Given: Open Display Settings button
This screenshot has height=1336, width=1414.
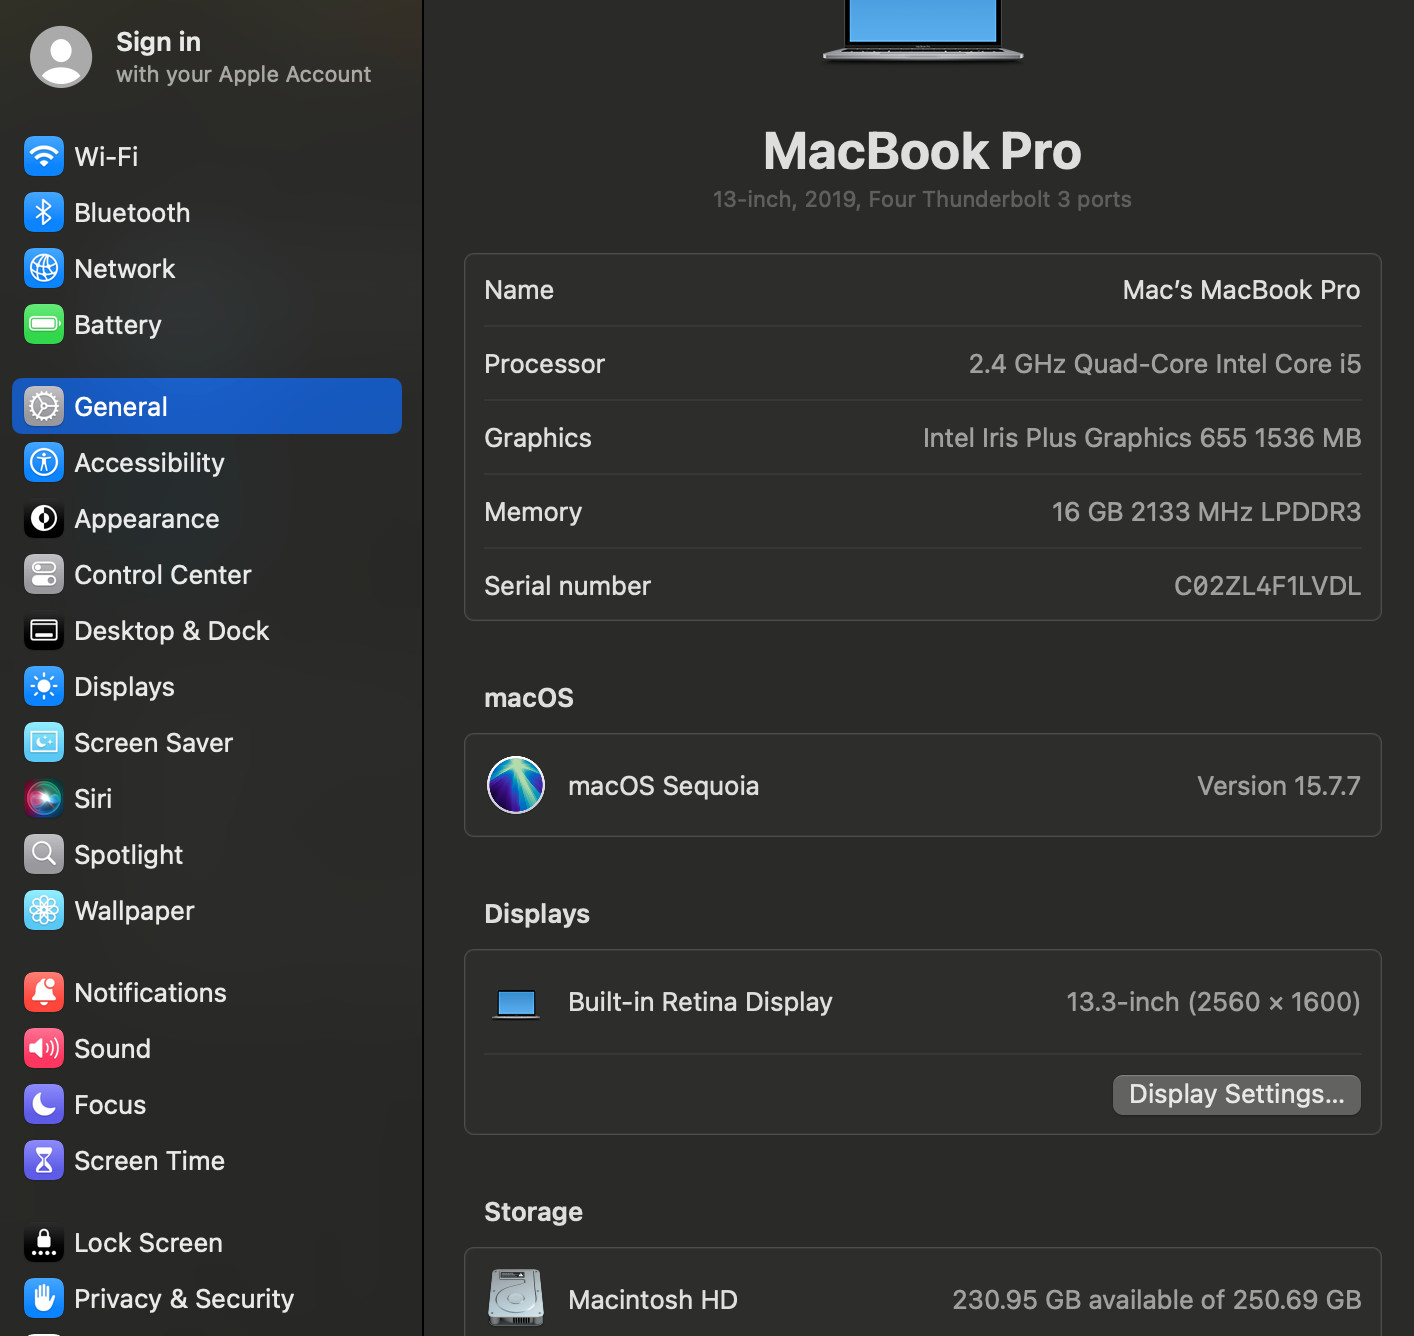Looking at the screenshot, I should tap(1236, 1094).
